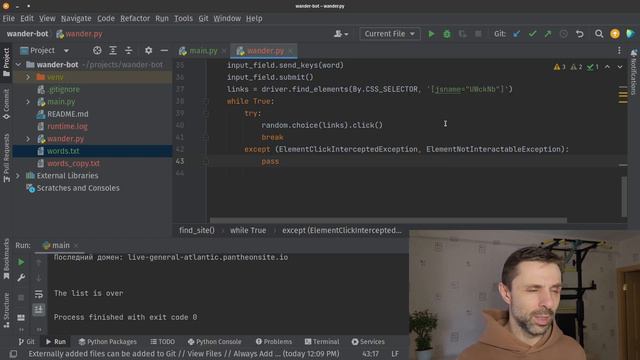Click the Stop process toolbar icon
640x360 pixels.
pyautogui.click(x=478, y=34)
